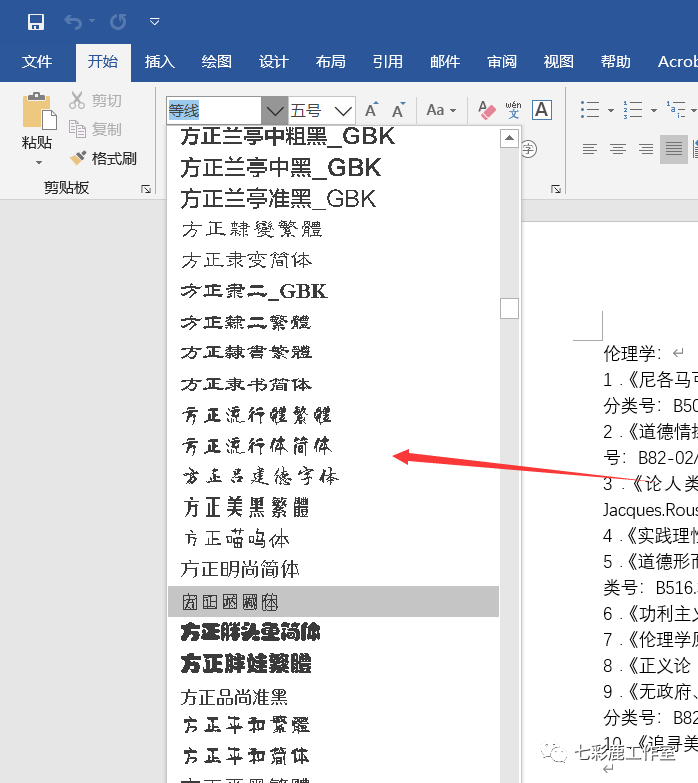Click the phonetic guide wén icon
Screen dimensions: 698x783
tap(513, 110)
